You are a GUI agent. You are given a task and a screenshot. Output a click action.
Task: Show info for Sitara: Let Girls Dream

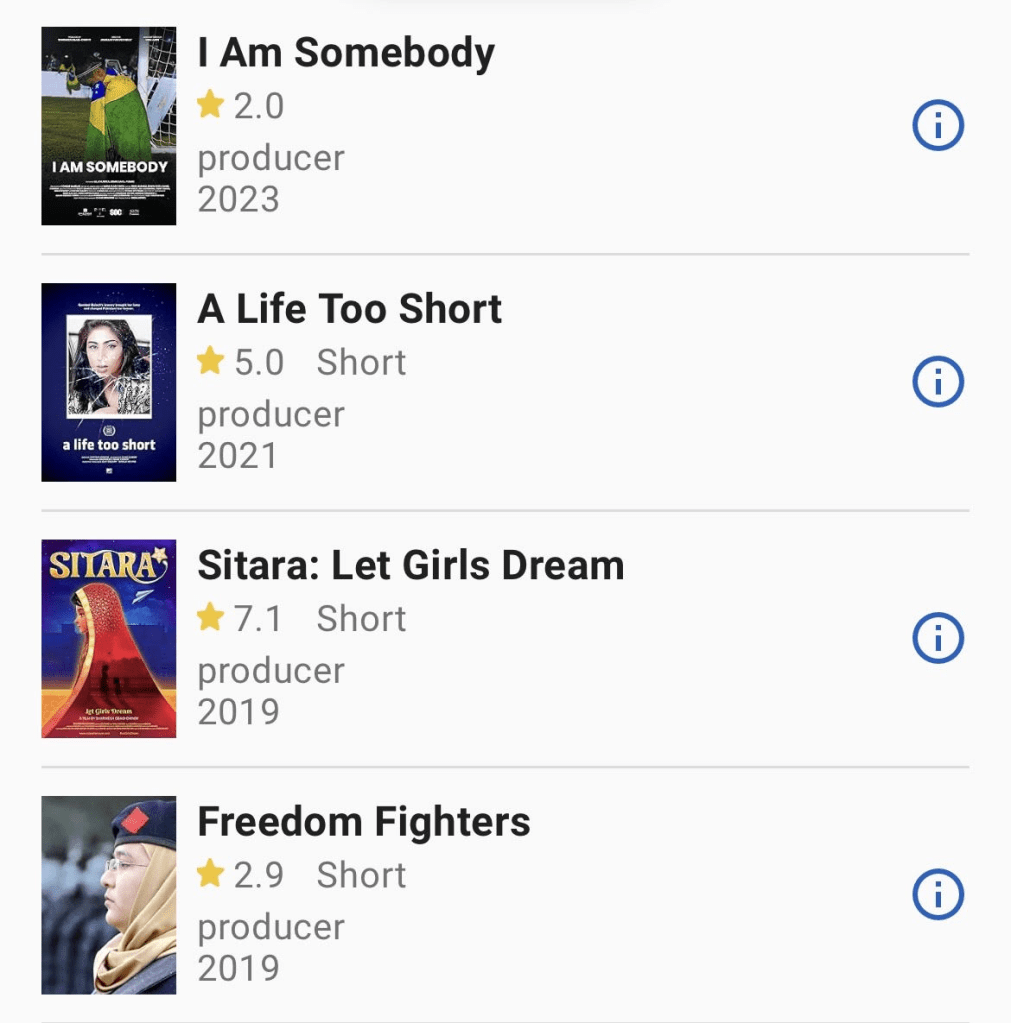pyautogui.click(x=938, y=638)
